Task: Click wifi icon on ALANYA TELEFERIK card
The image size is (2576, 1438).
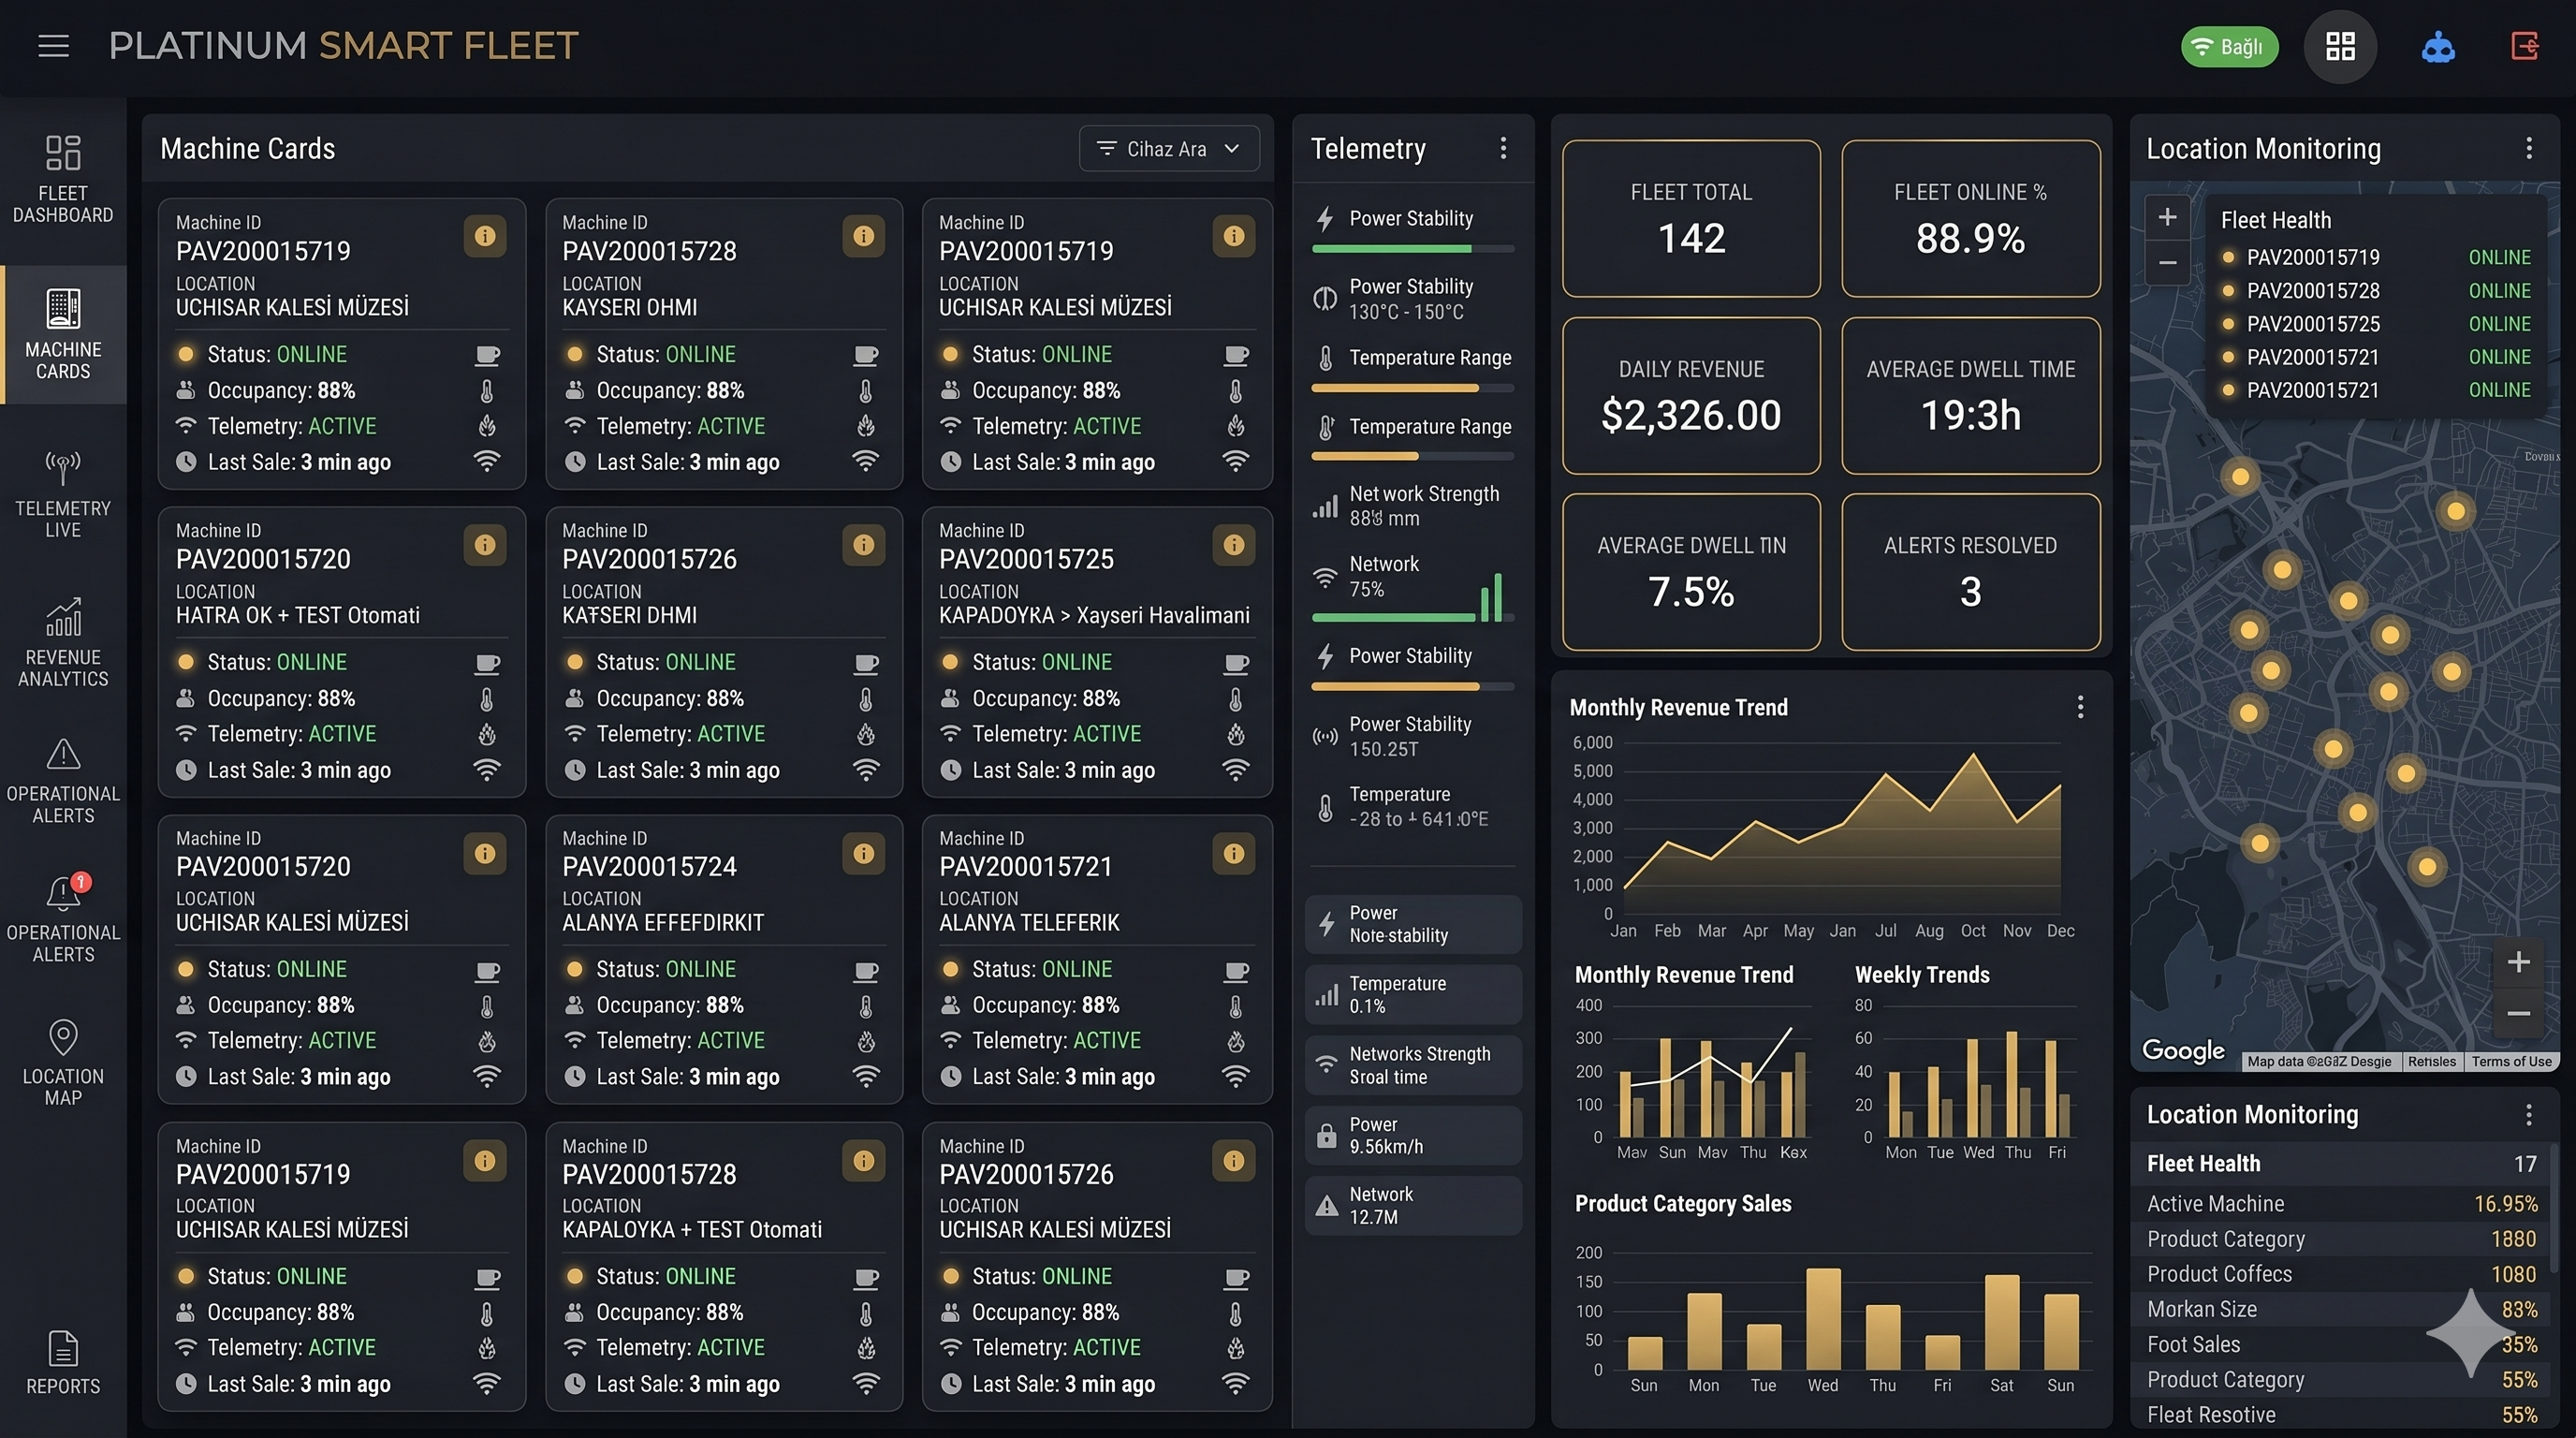Action: pos(1236,1077)
